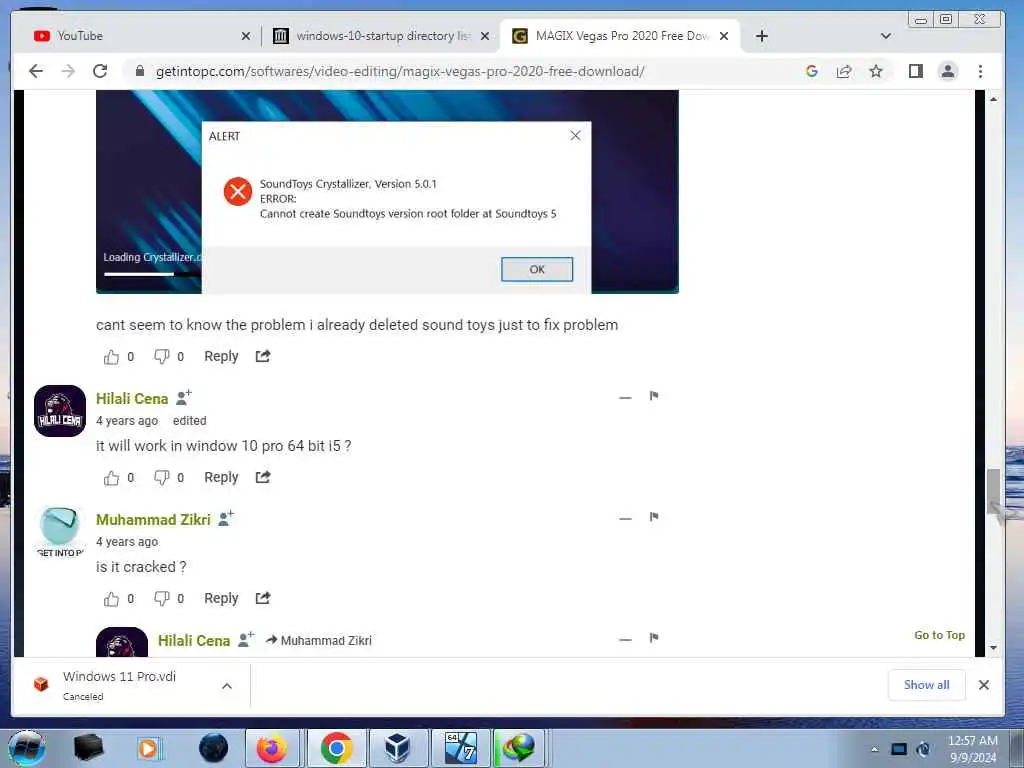Follow Hilali Cena on window 10 comment
The image size is (1024, 768).
coord(184,396)
